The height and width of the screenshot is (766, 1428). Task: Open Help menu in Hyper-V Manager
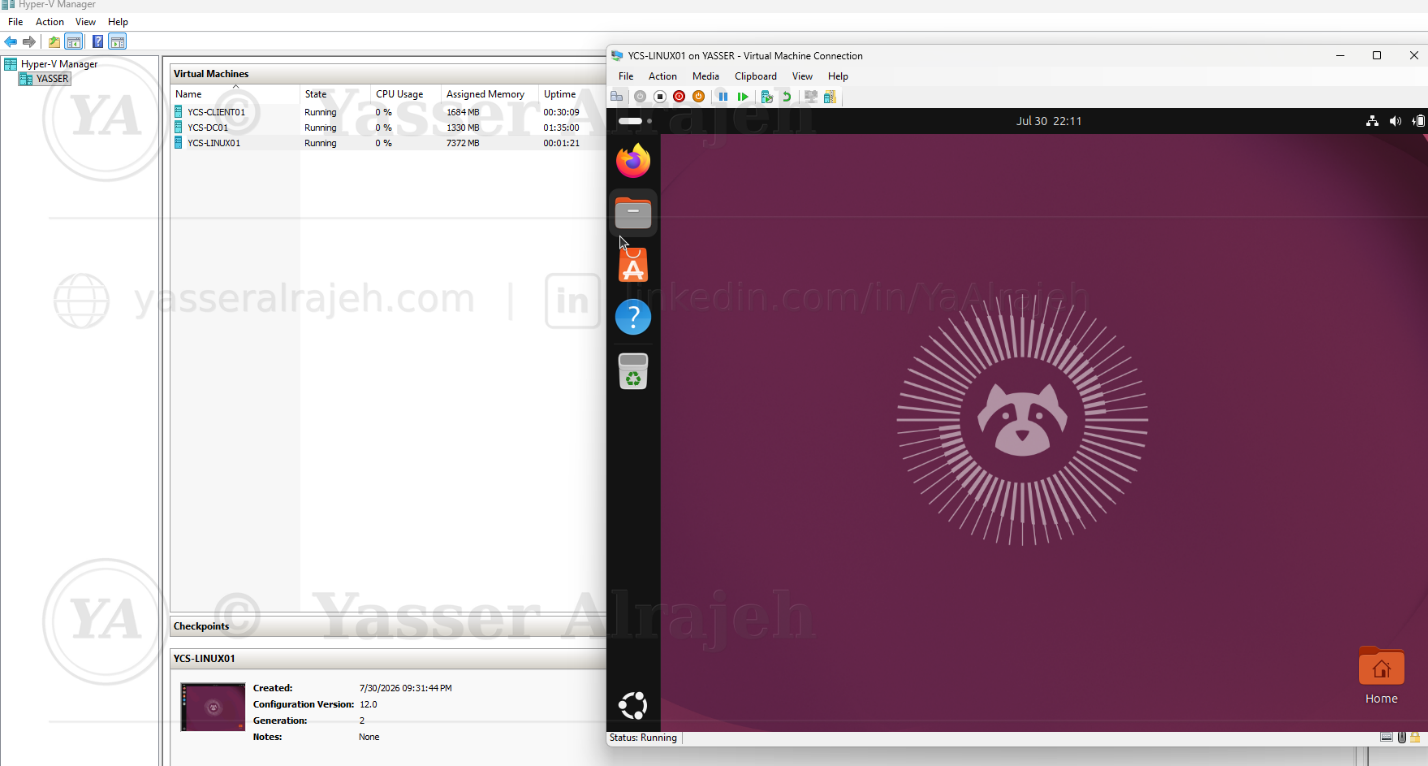(118, 22)
